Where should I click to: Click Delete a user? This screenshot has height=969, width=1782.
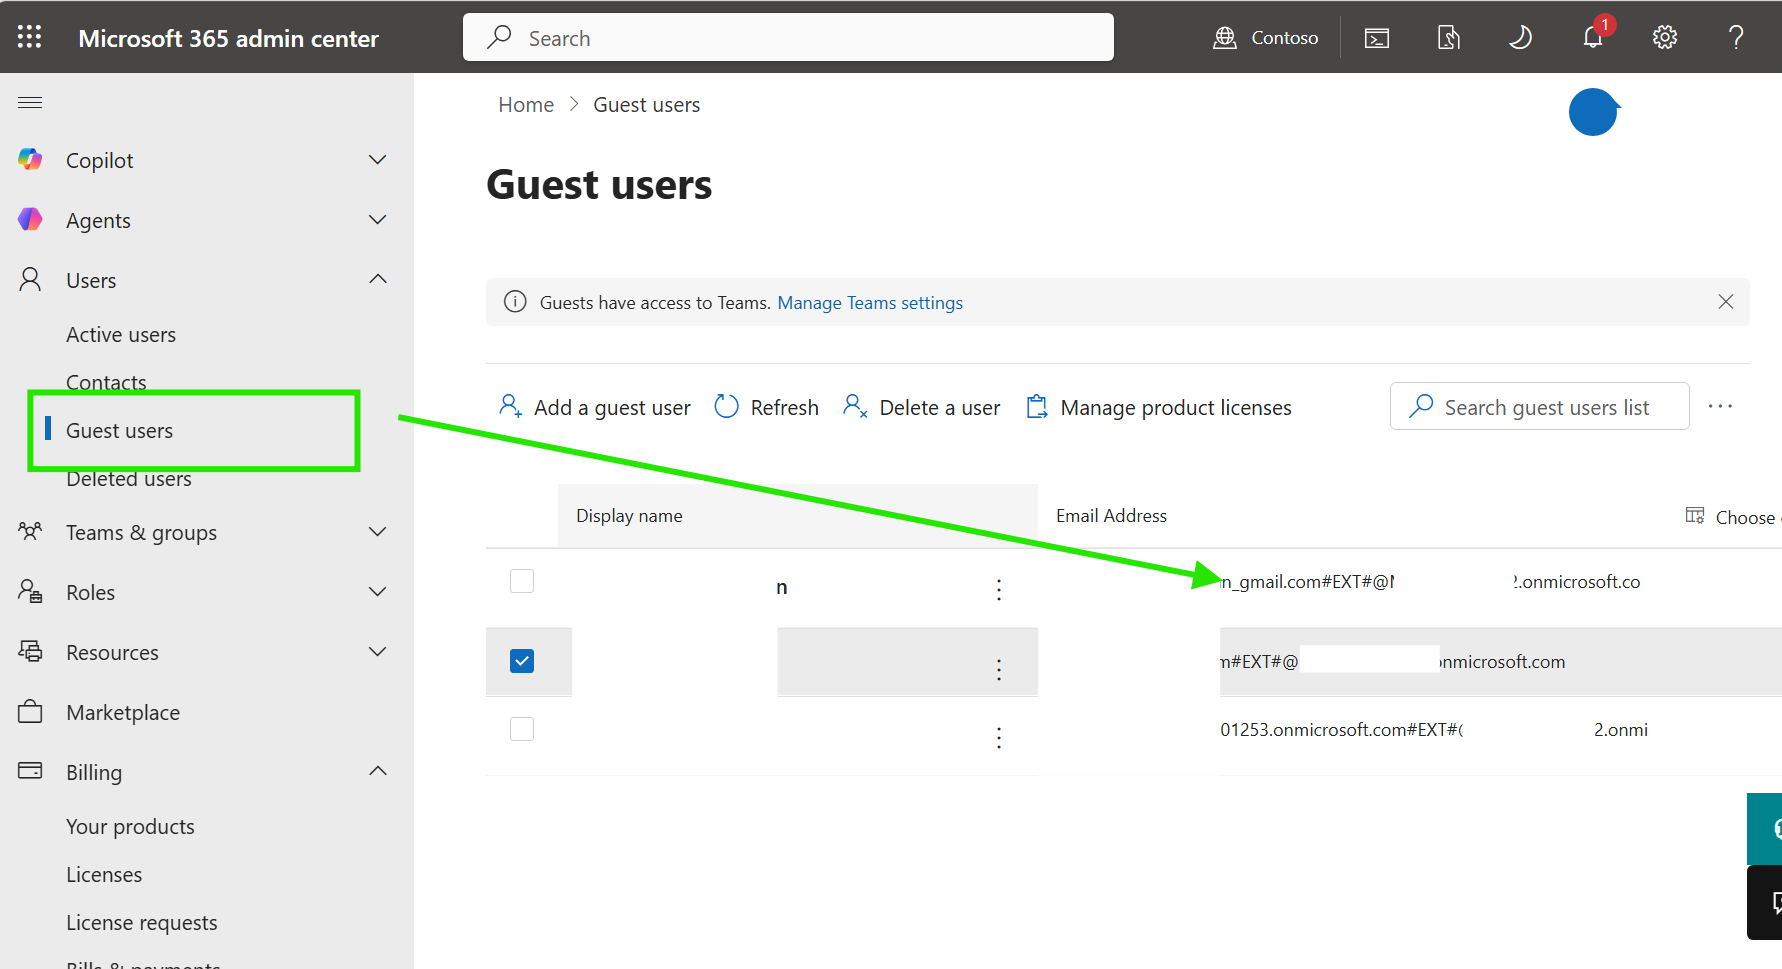(922, 407)
